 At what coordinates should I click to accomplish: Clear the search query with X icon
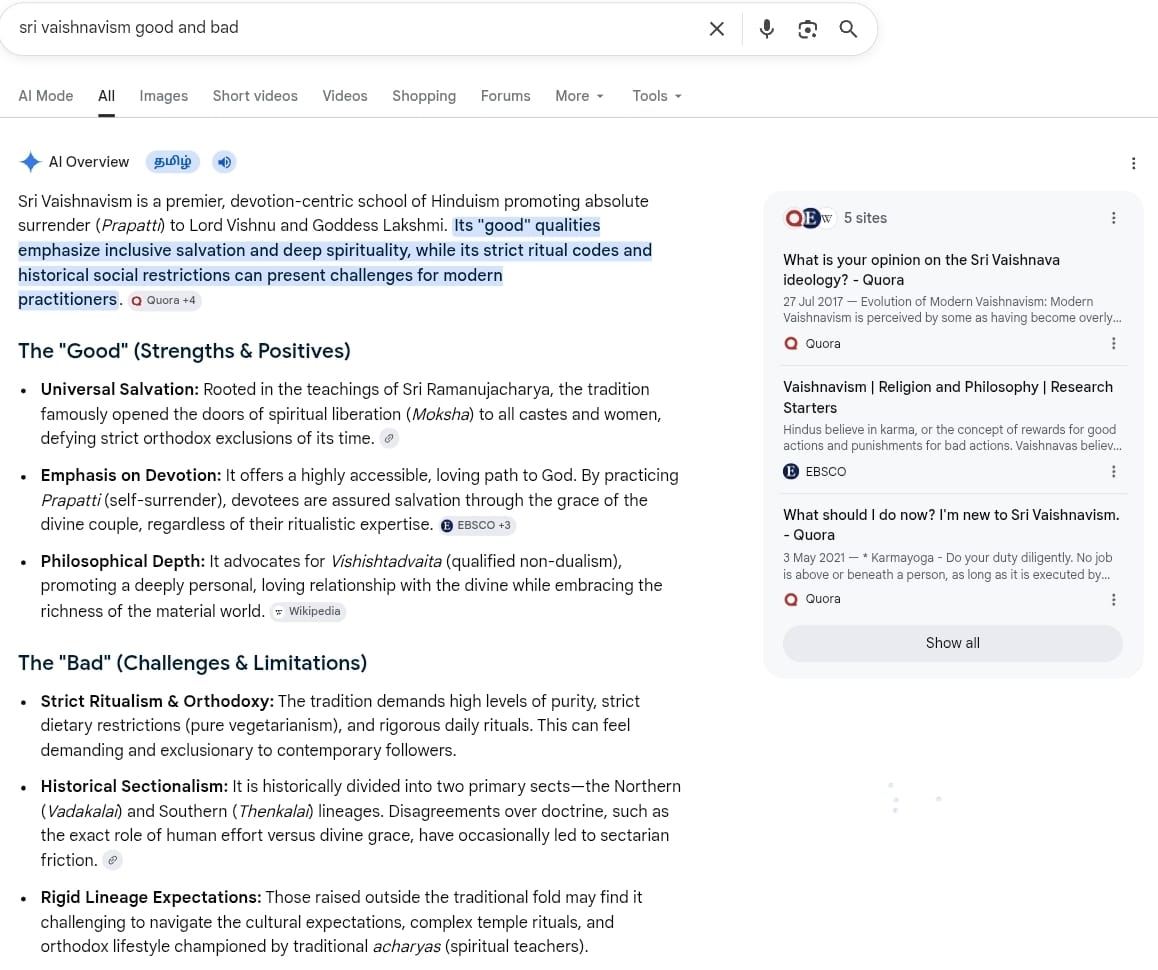pyautogui.click(x=716, y=29)
